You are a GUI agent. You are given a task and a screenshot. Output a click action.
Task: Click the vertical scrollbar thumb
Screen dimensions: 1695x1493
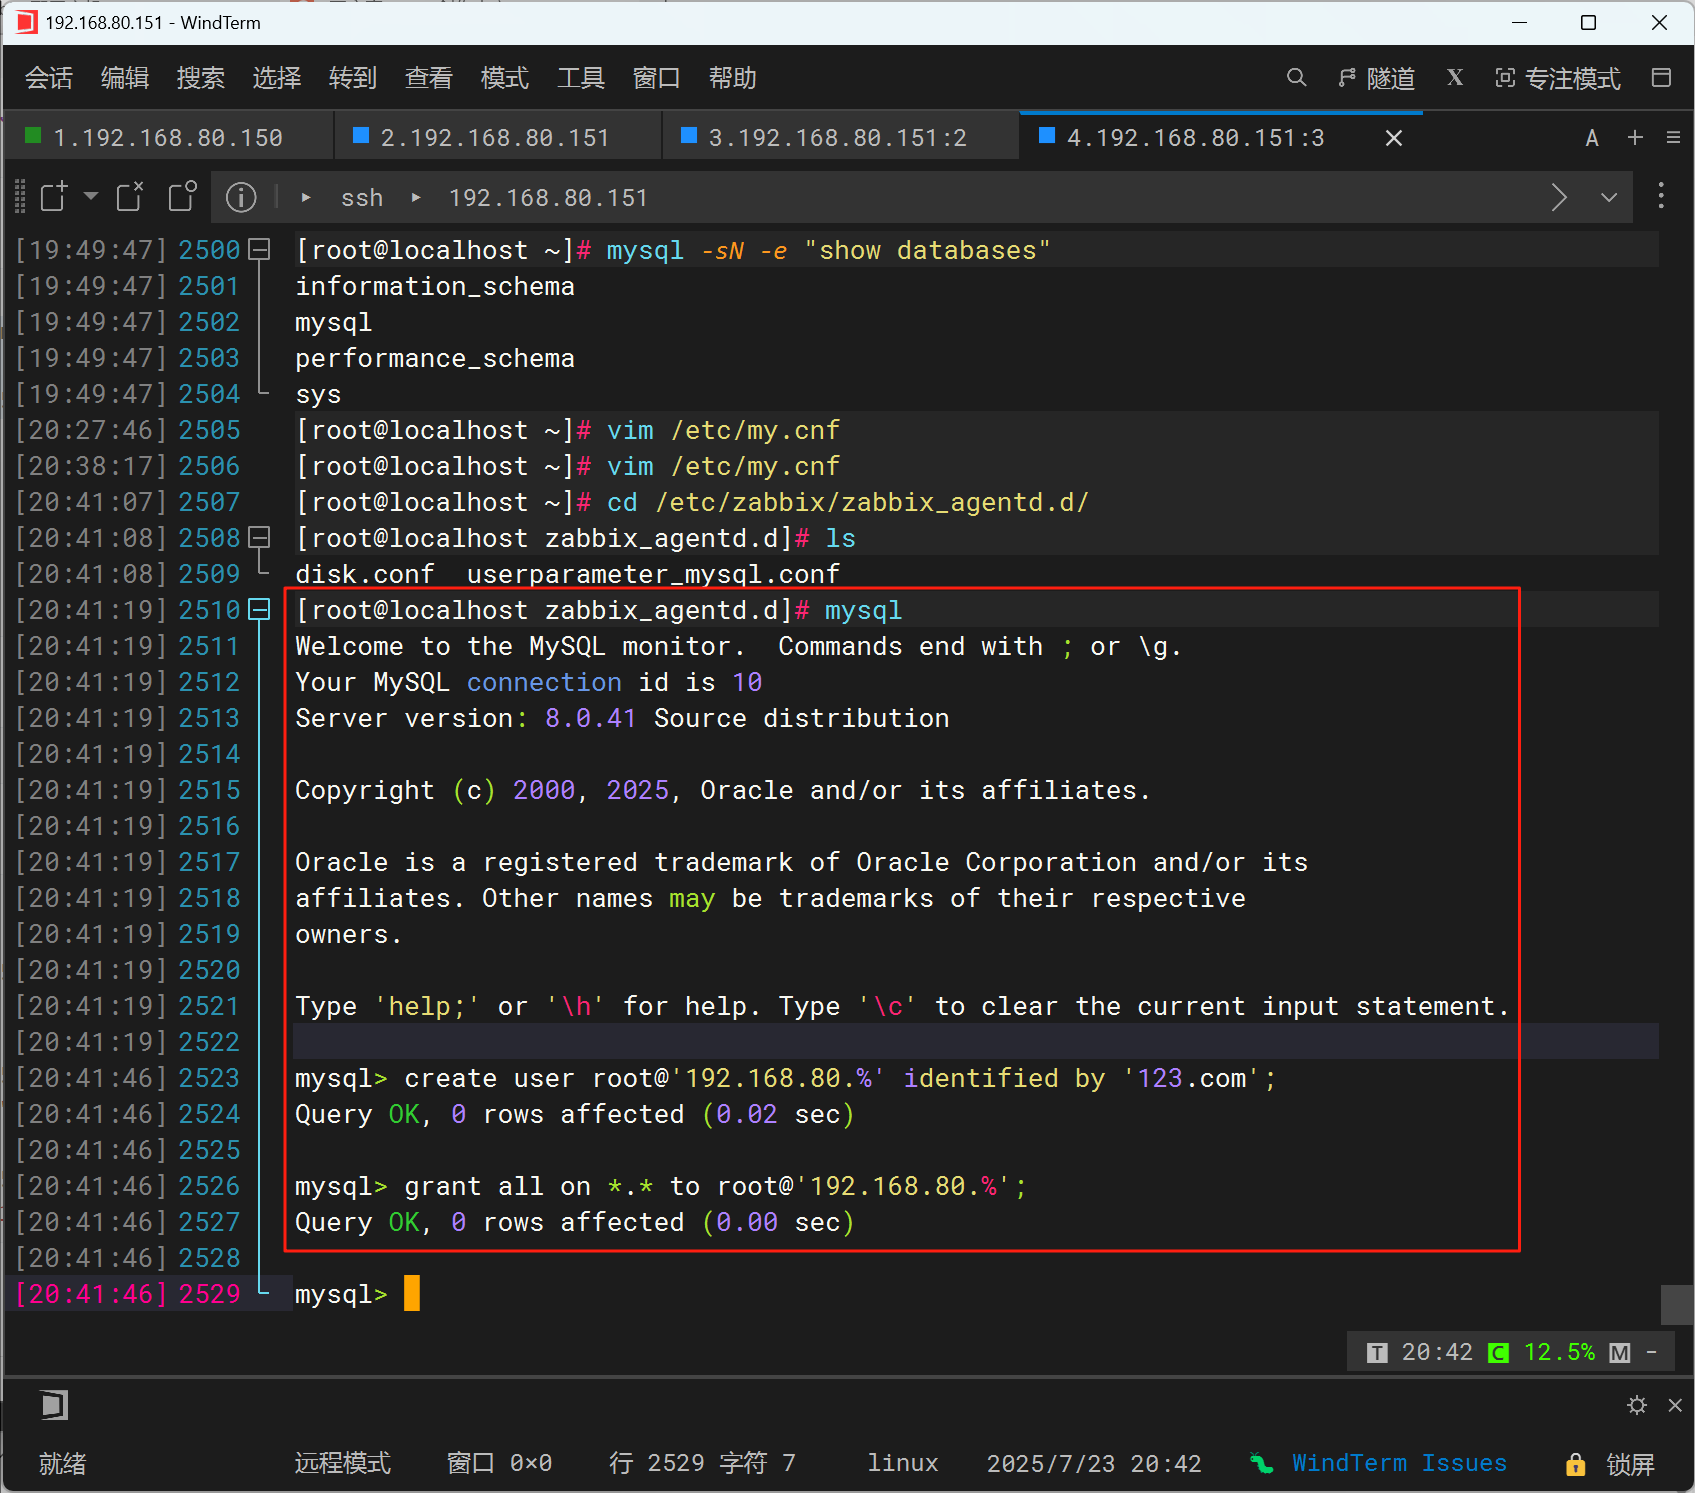coord(1676,1305)
